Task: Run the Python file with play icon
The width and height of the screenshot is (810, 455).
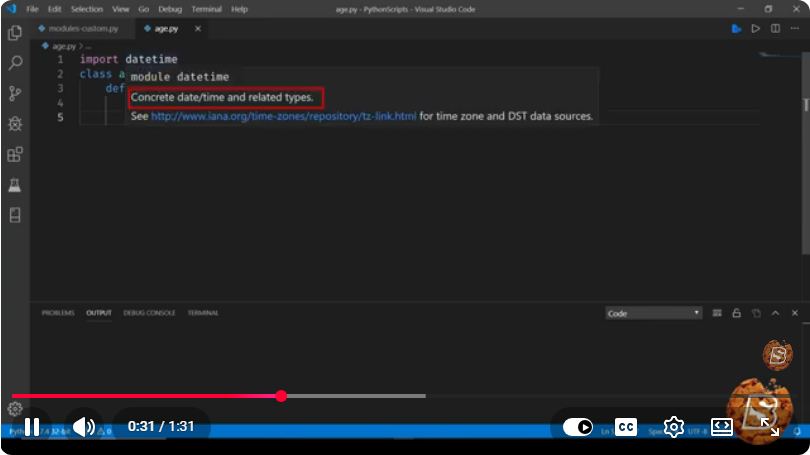Action: [x=756, y=28]
